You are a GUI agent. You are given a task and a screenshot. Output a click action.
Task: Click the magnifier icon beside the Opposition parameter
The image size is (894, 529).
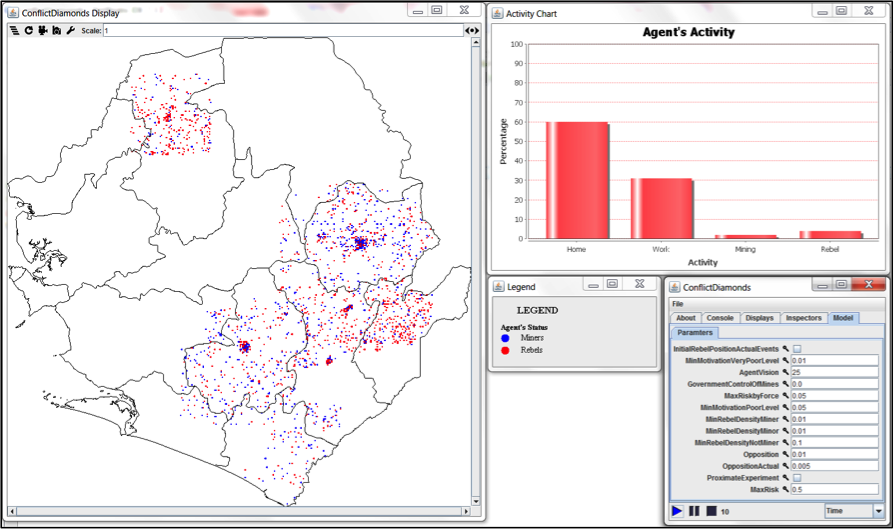(x=785, y=454)
